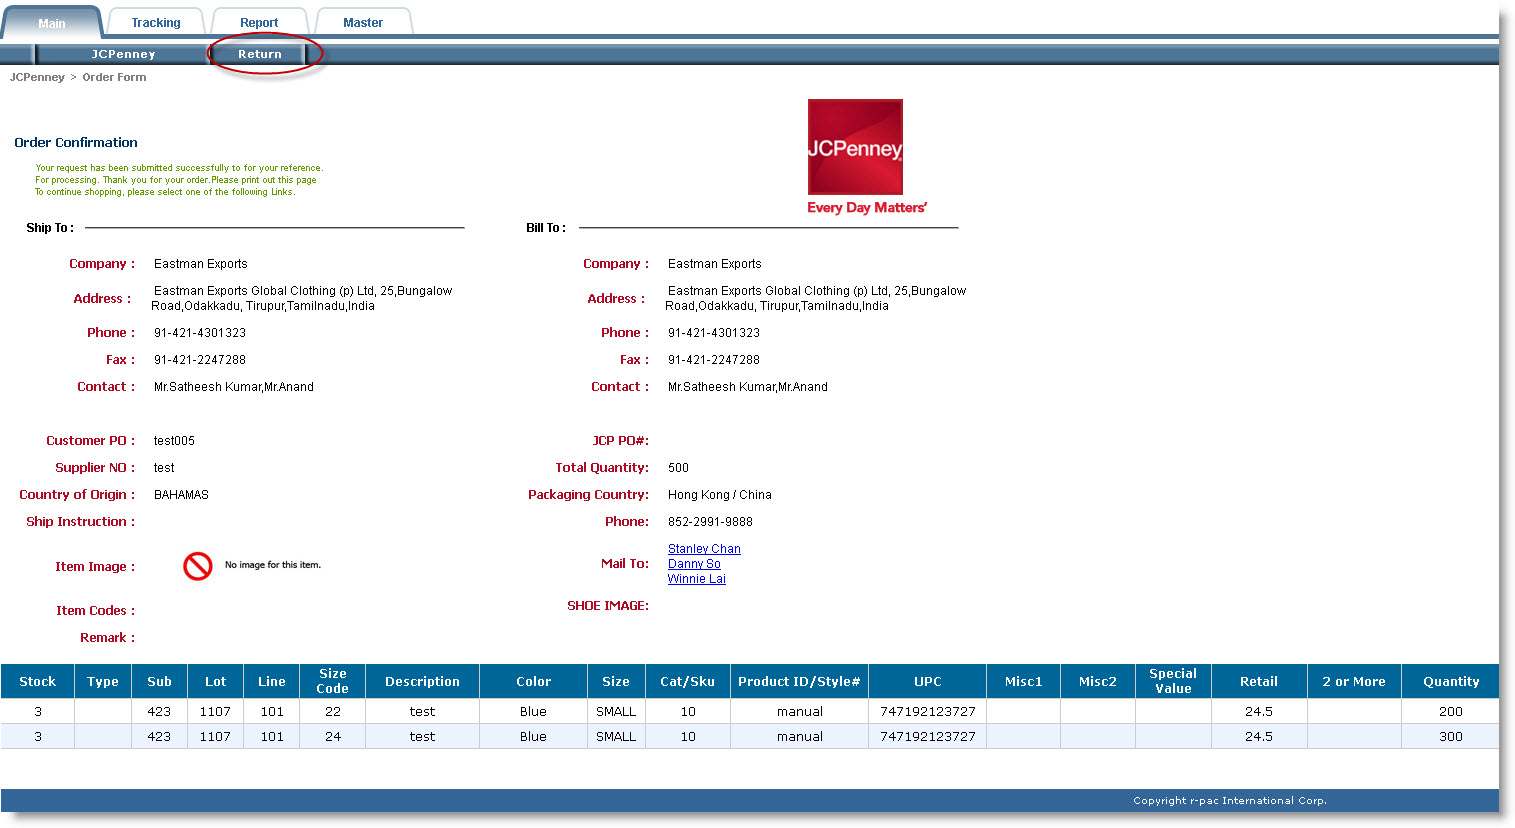Click the JCPenney breadcrumb link

[x=37, y=77]
